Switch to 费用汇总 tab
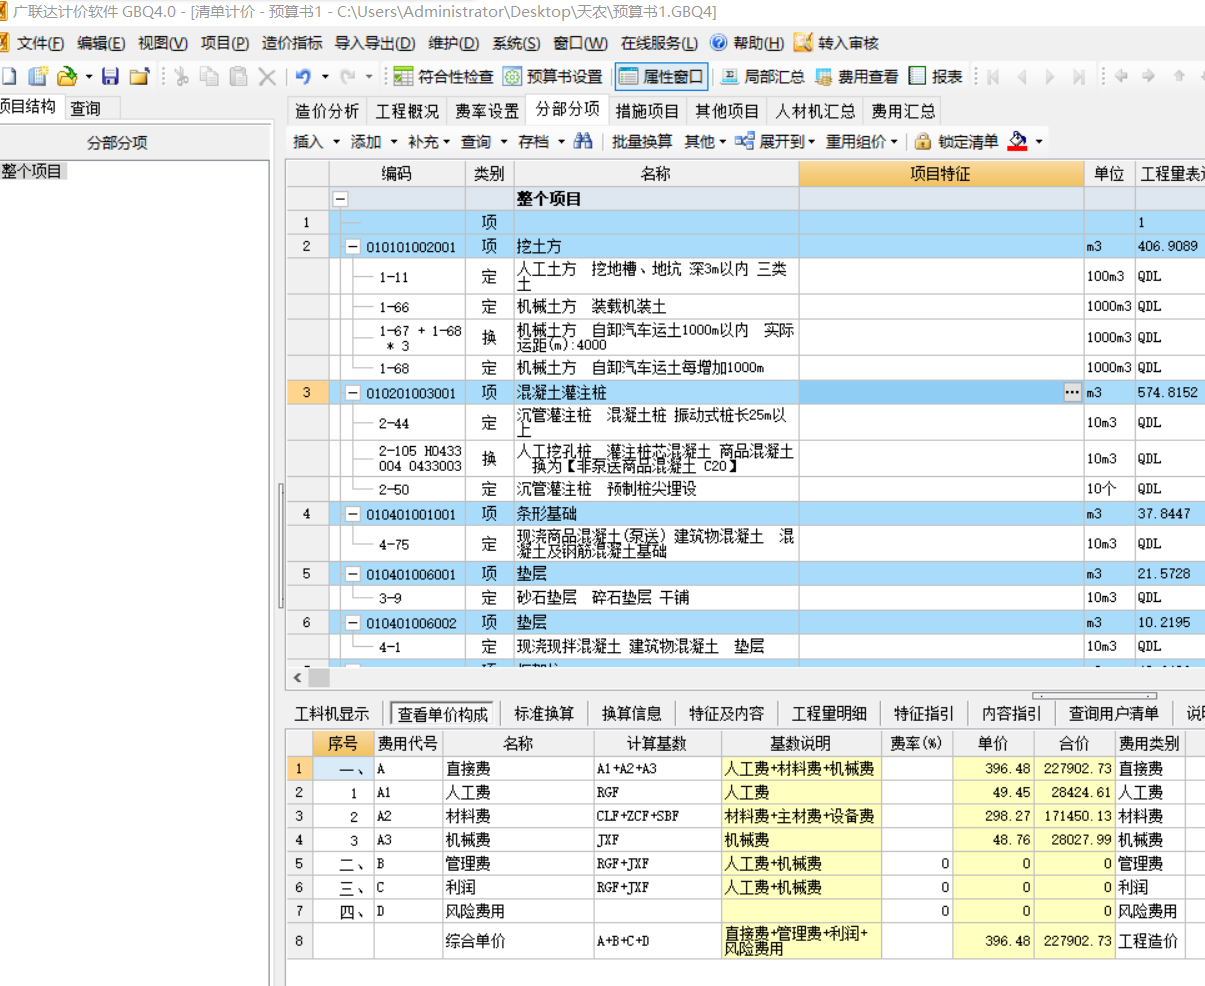The image size is (1205, 986). click(x=903, y=111)
